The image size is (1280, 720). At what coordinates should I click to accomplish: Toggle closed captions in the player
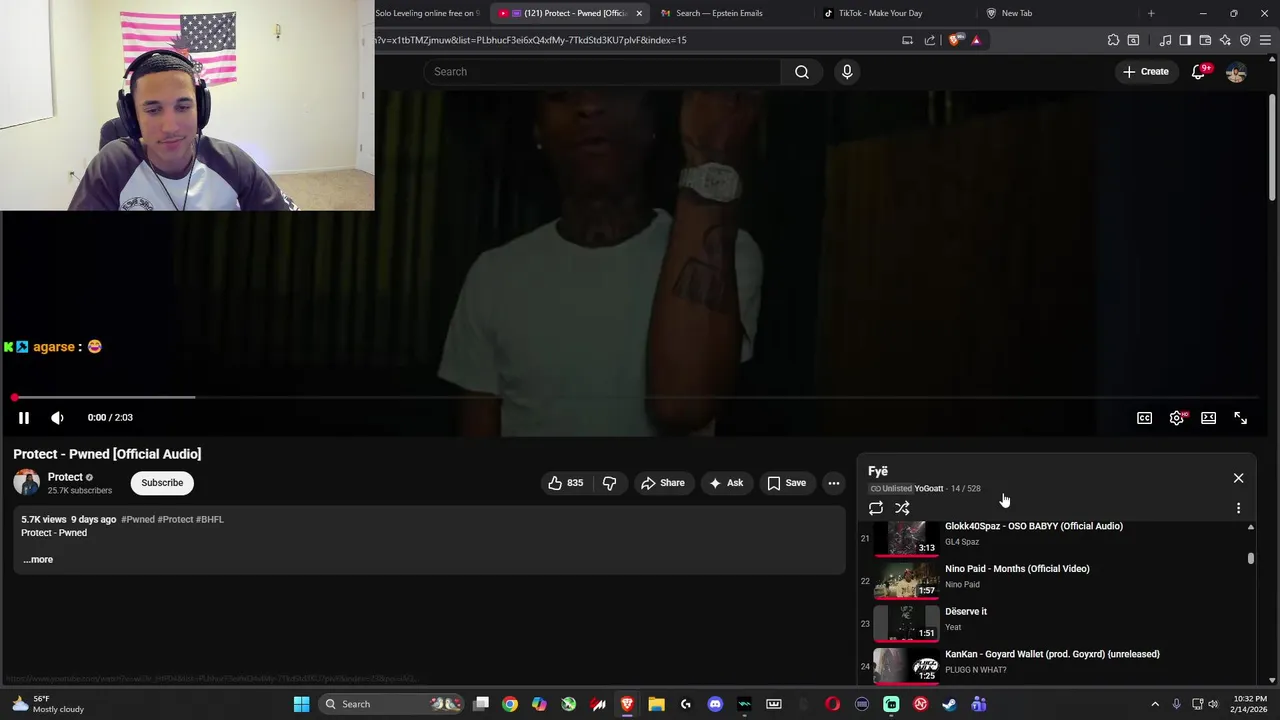pos(1144,418)
